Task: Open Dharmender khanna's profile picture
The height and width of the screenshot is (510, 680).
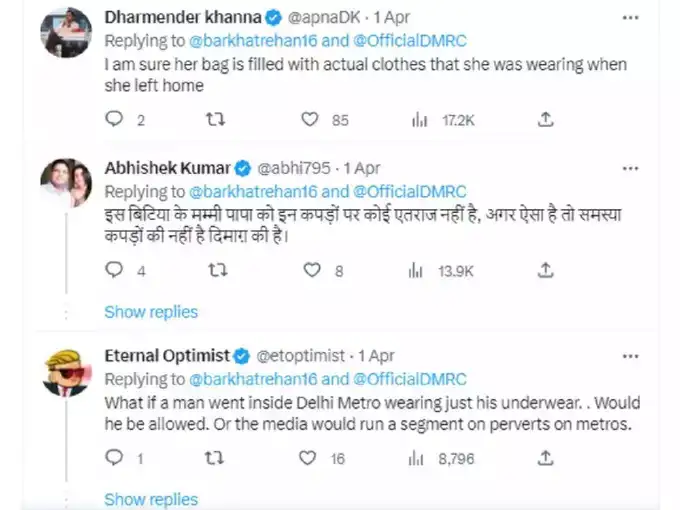Action: point(66,36)
